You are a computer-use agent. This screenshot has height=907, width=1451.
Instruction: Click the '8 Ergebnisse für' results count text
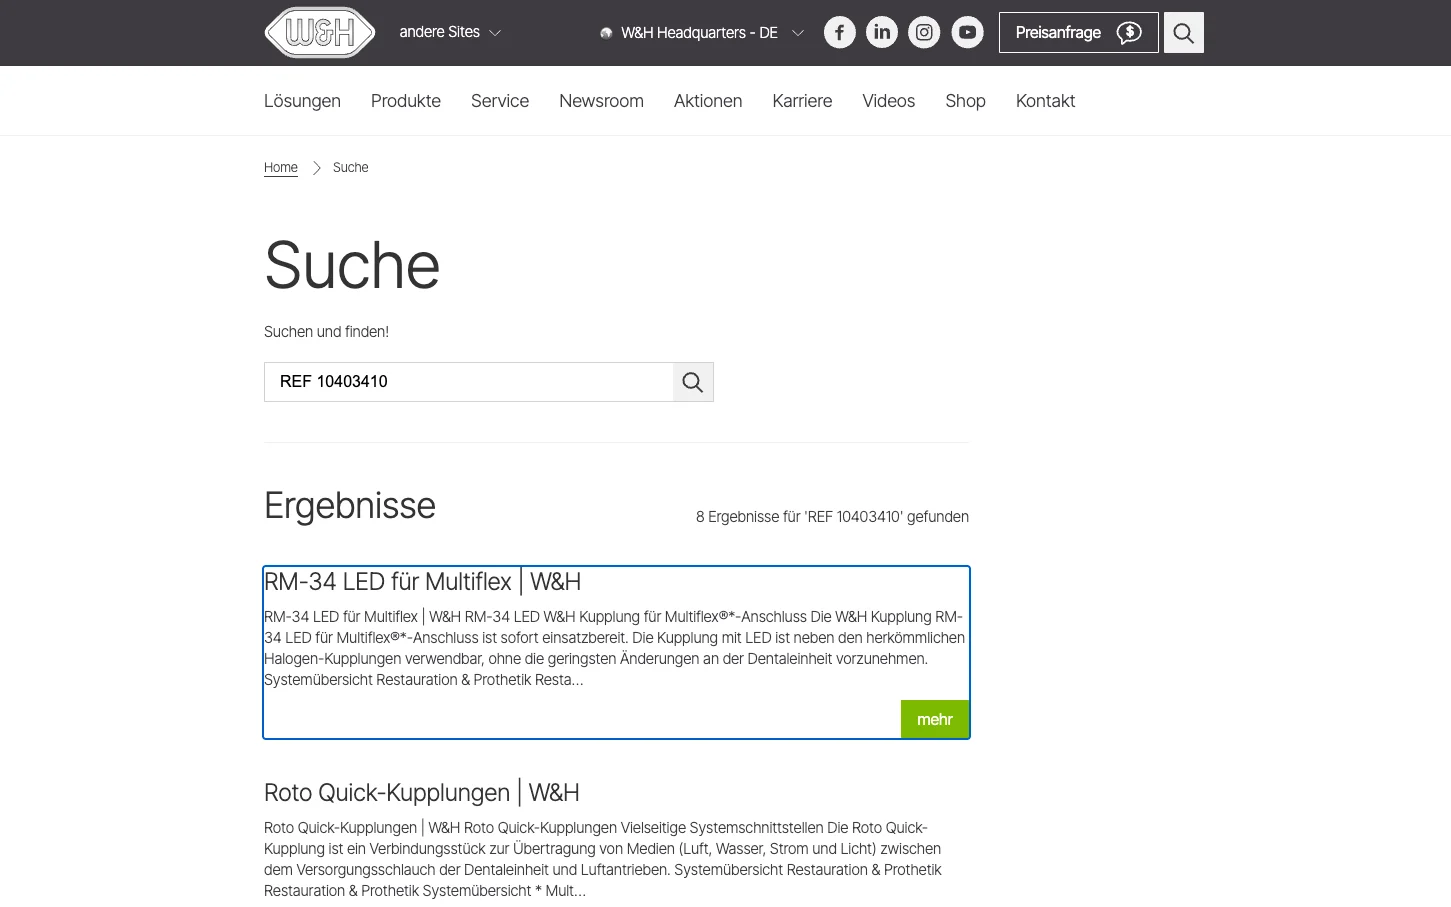832,517
